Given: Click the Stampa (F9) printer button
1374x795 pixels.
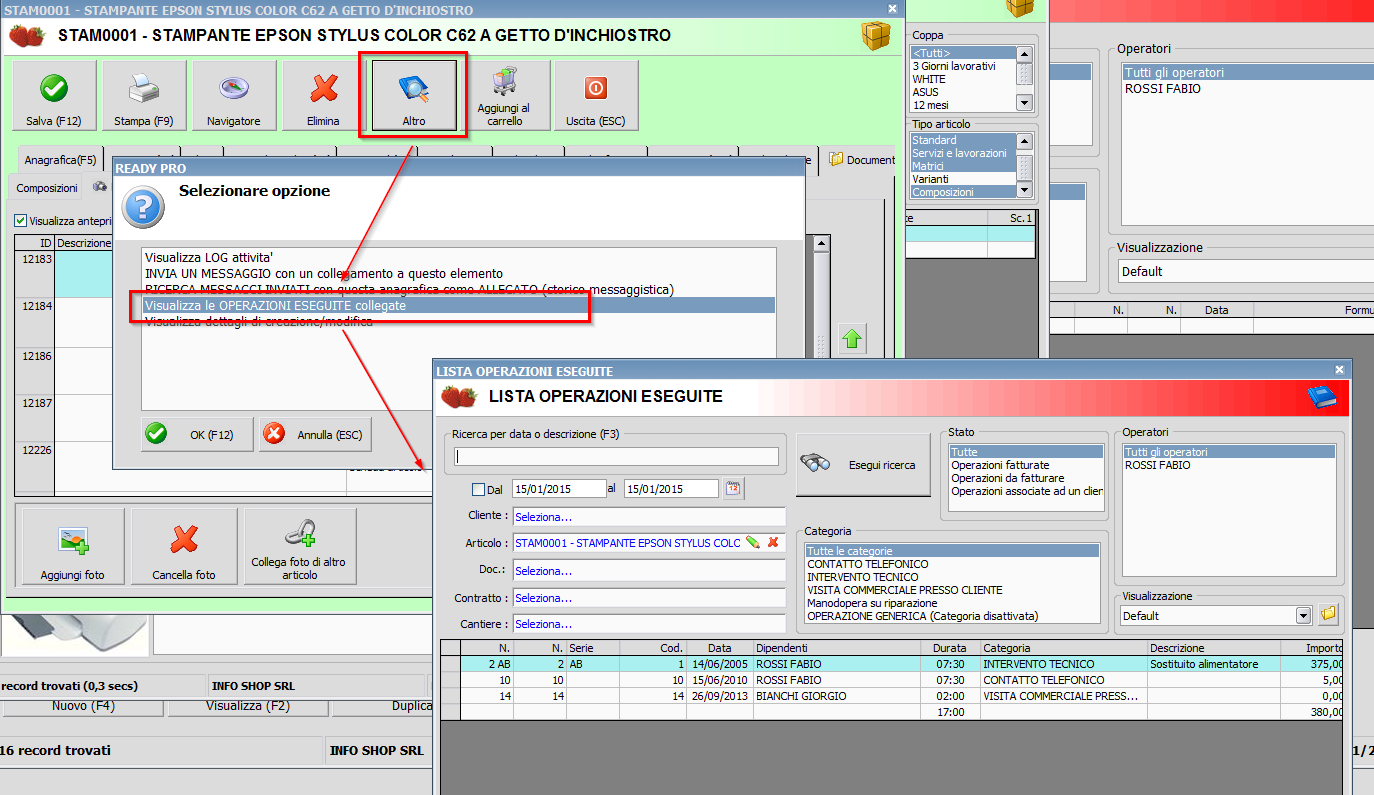Looking at the screenshot, I should 144,95.
